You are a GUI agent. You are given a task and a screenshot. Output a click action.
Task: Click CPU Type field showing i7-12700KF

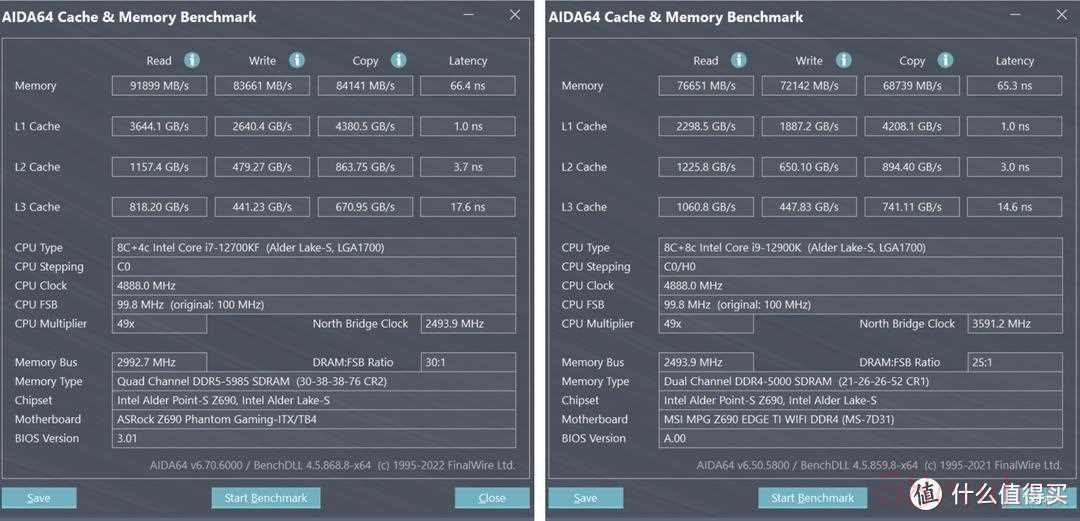pos(313,247)
